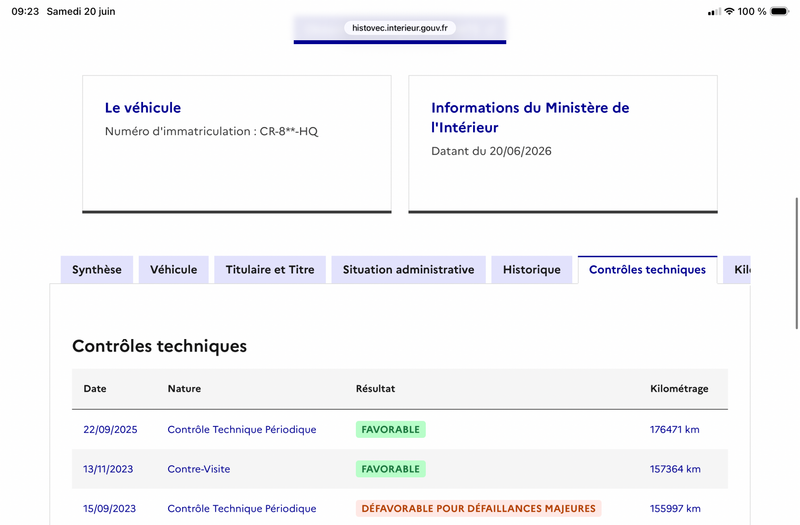The width and height of the screenshot is (800, 525).
Task: Click the Le véhicule card heading
Action: (x=143, y=108)
